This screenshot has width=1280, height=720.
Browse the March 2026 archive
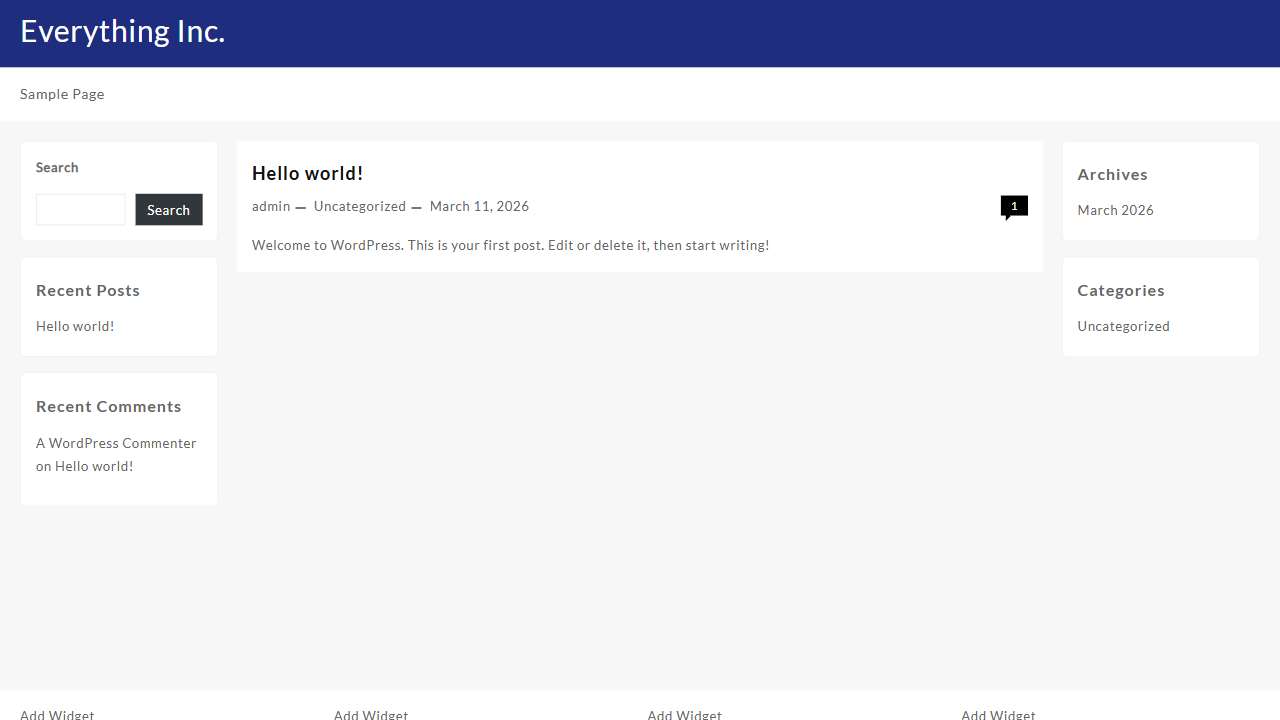tap(1115, 210)
